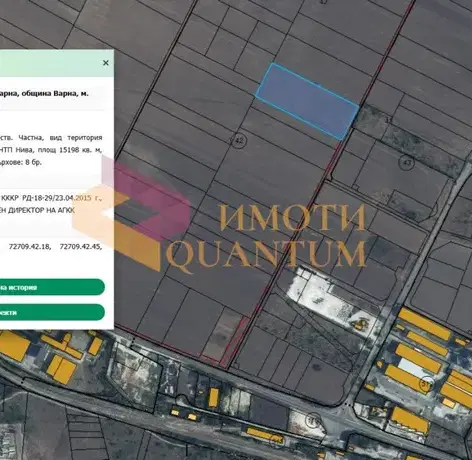472x460 pixels.
Task: Click the circled 47 map label
Action: (x=407, y=162)
